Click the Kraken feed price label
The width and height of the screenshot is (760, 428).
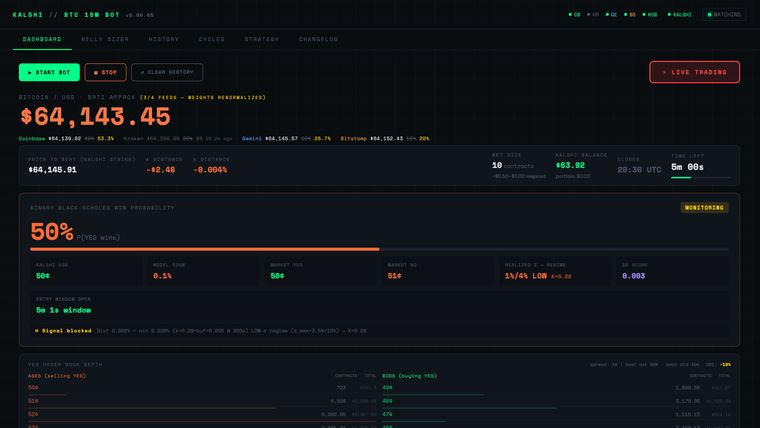[x=178, y=139]
